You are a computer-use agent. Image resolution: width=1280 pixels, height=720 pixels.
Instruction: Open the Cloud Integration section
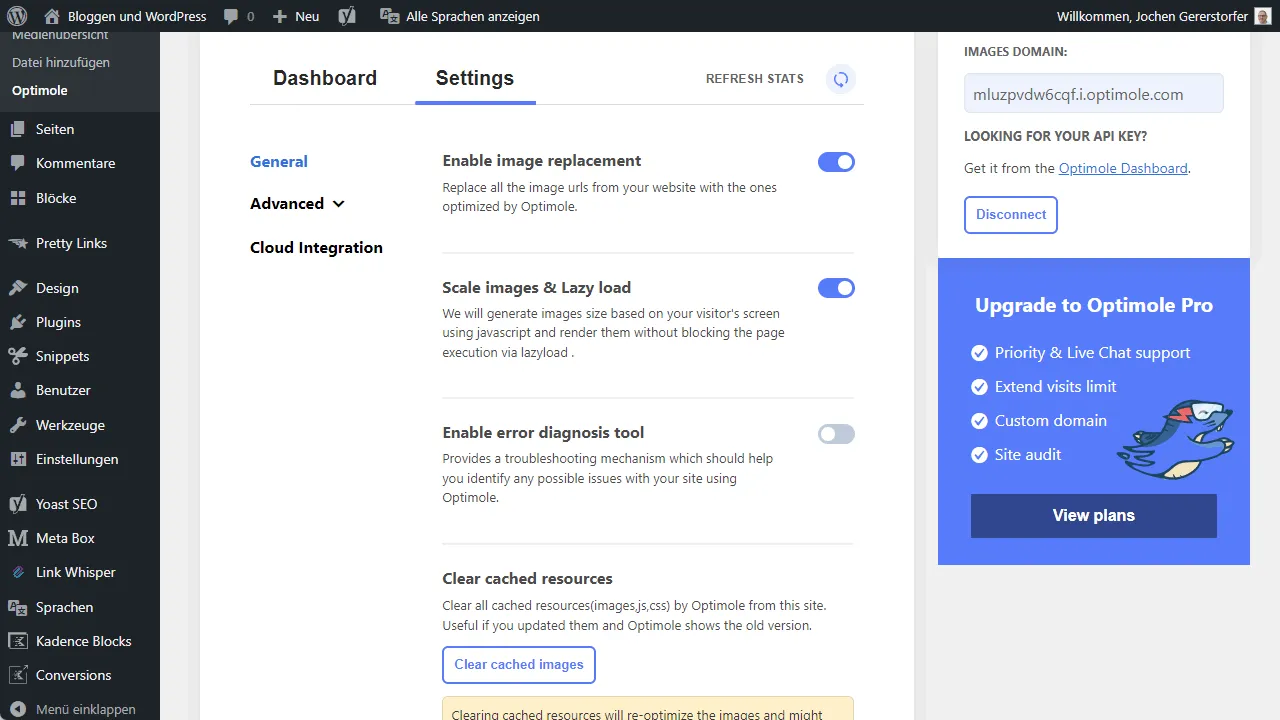point(316,247)
